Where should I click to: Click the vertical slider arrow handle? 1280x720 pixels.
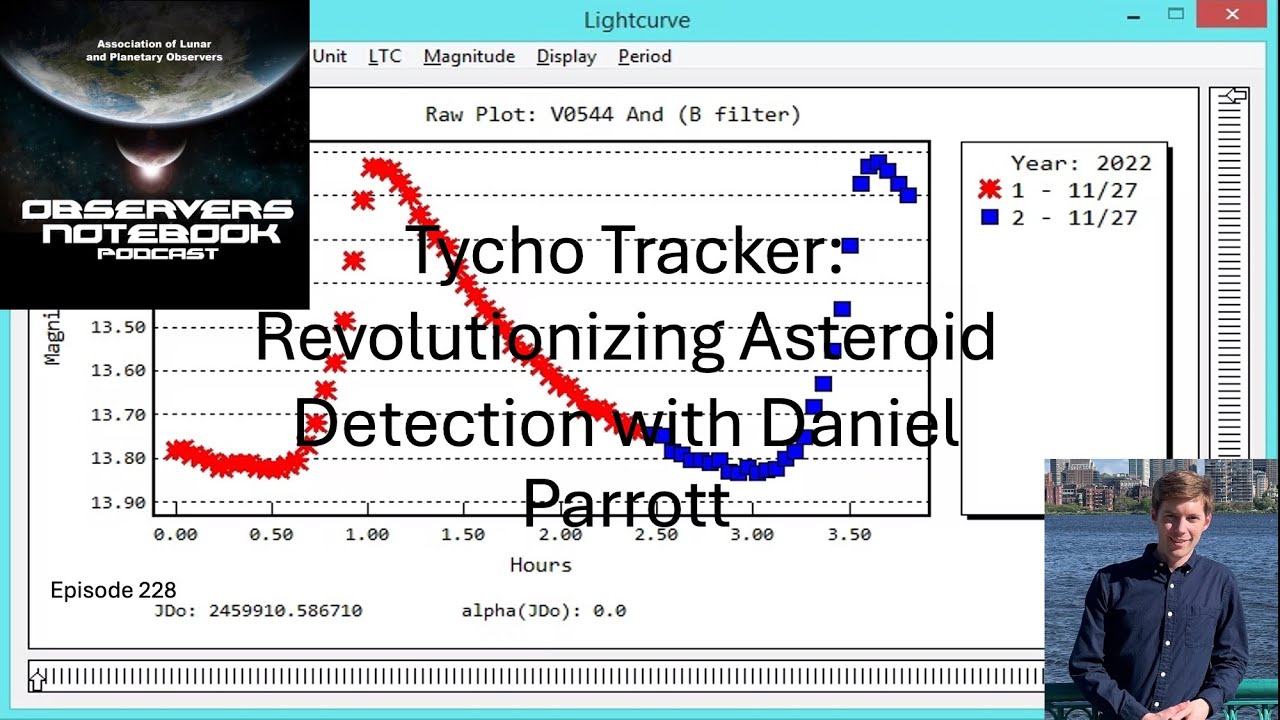pos(1234,96)
